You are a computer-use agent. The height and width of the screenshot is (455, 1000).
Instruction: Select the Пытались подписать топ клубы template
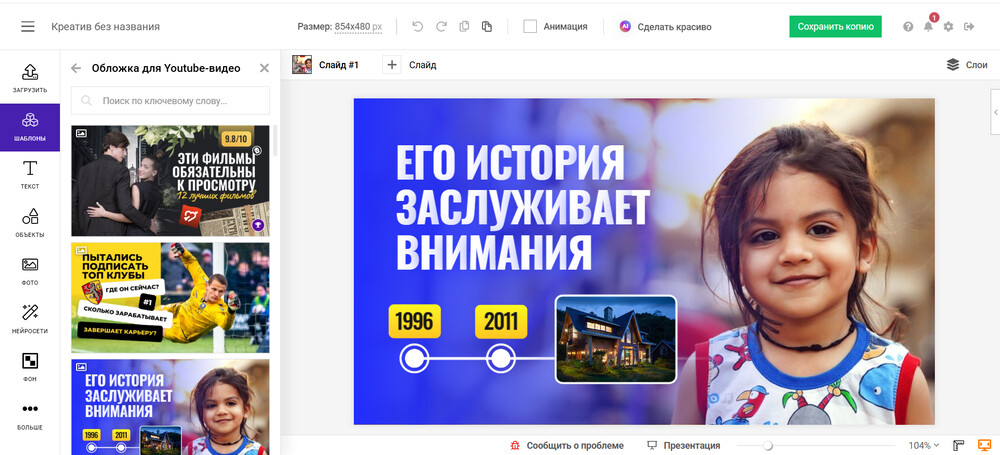[170, 297]
